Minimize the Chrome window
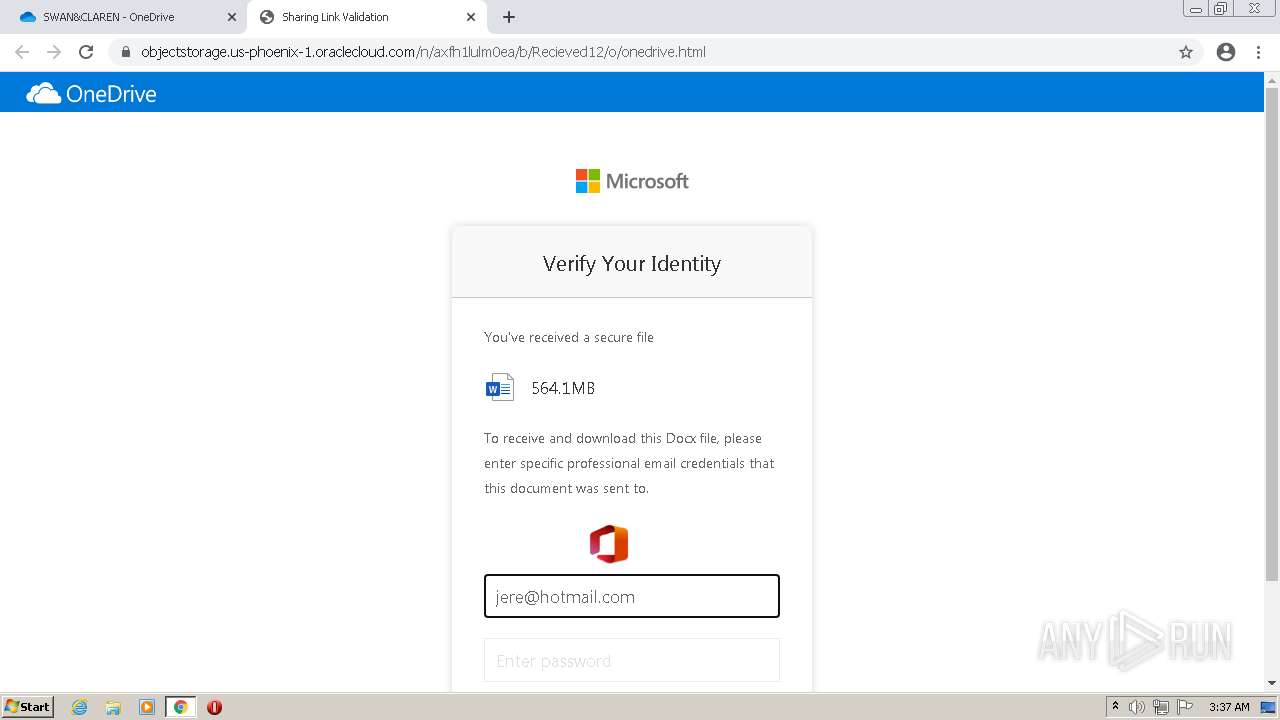The width and height of the screenshot is (1280, 720). click(1195, 9)
